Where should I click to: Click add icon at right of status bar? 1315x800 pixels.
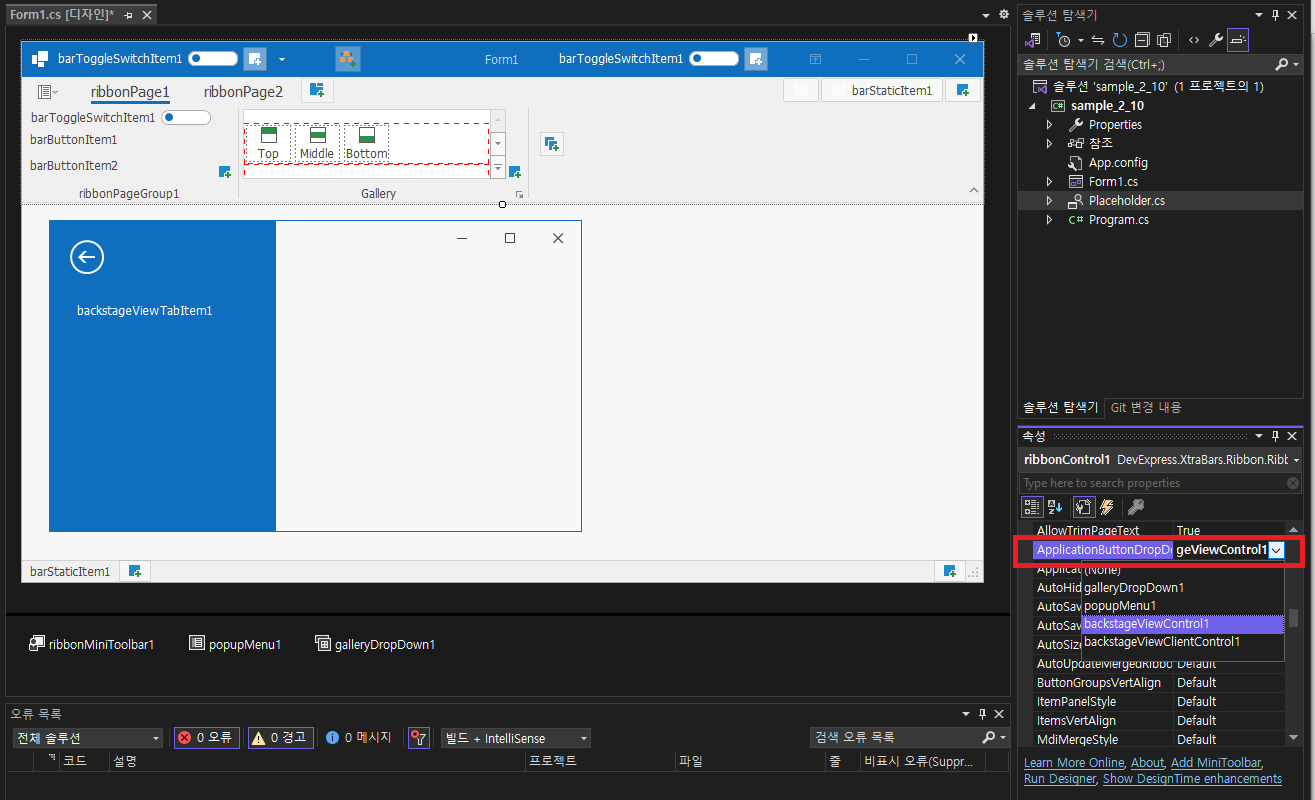tap(950, 572)
